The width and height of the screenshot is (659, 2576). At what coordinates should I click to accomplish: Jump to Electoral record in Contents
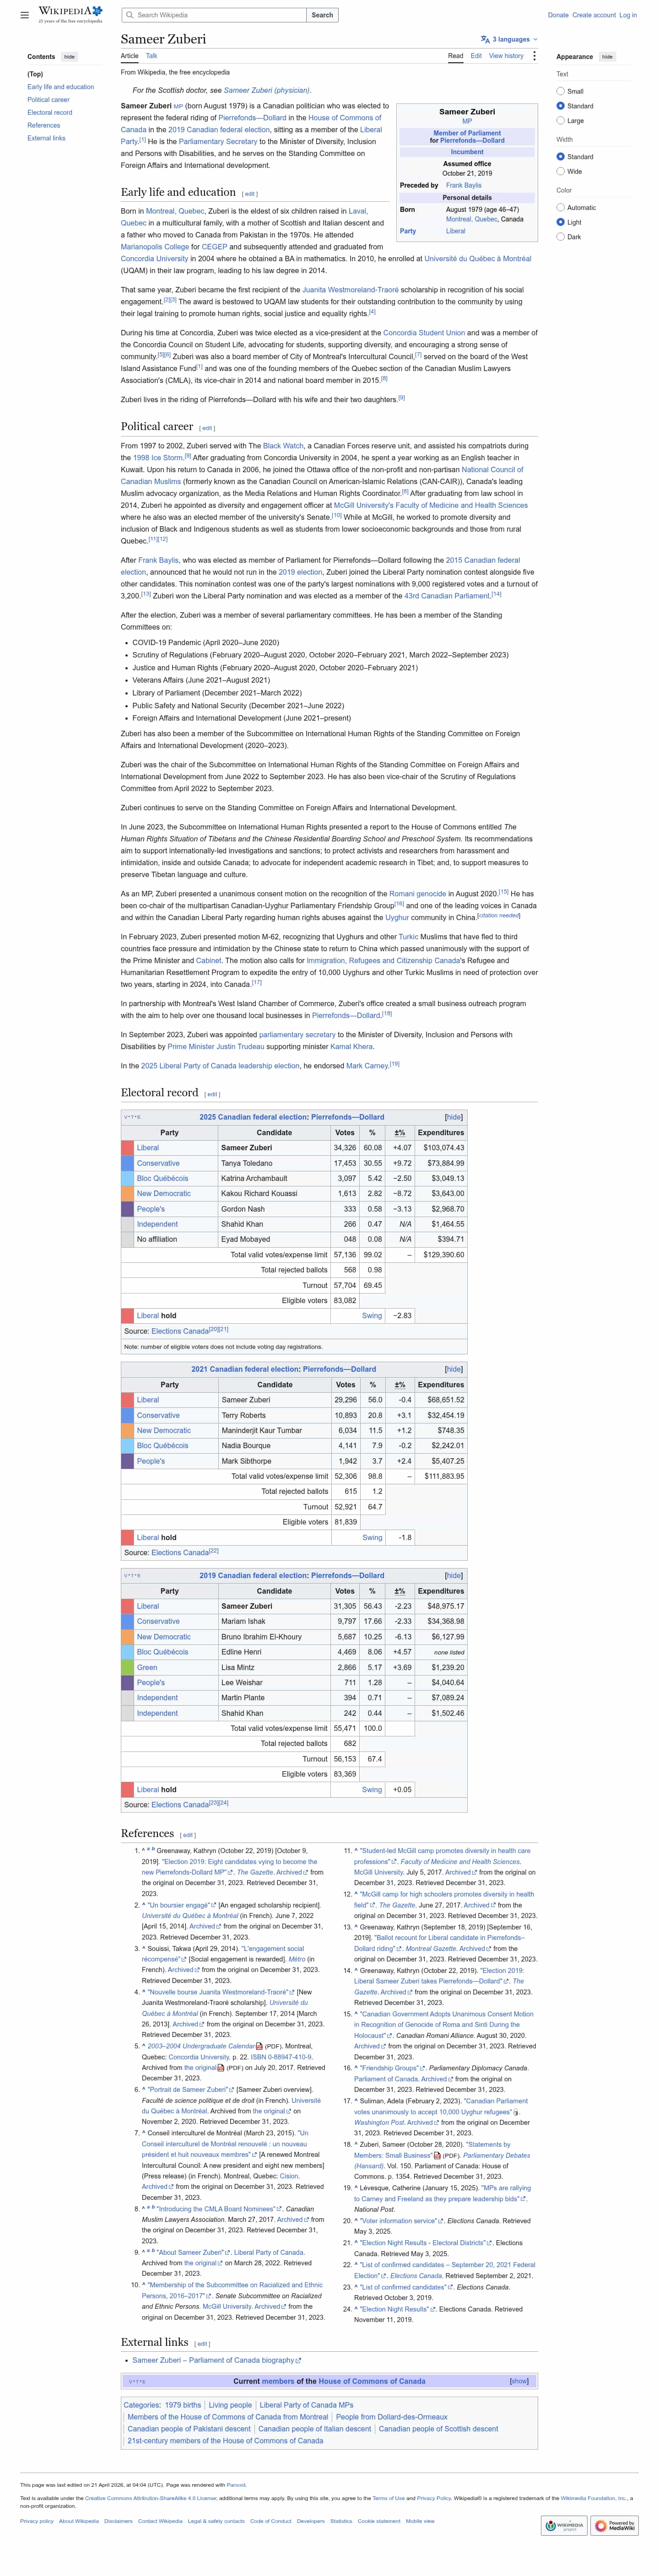50,113
